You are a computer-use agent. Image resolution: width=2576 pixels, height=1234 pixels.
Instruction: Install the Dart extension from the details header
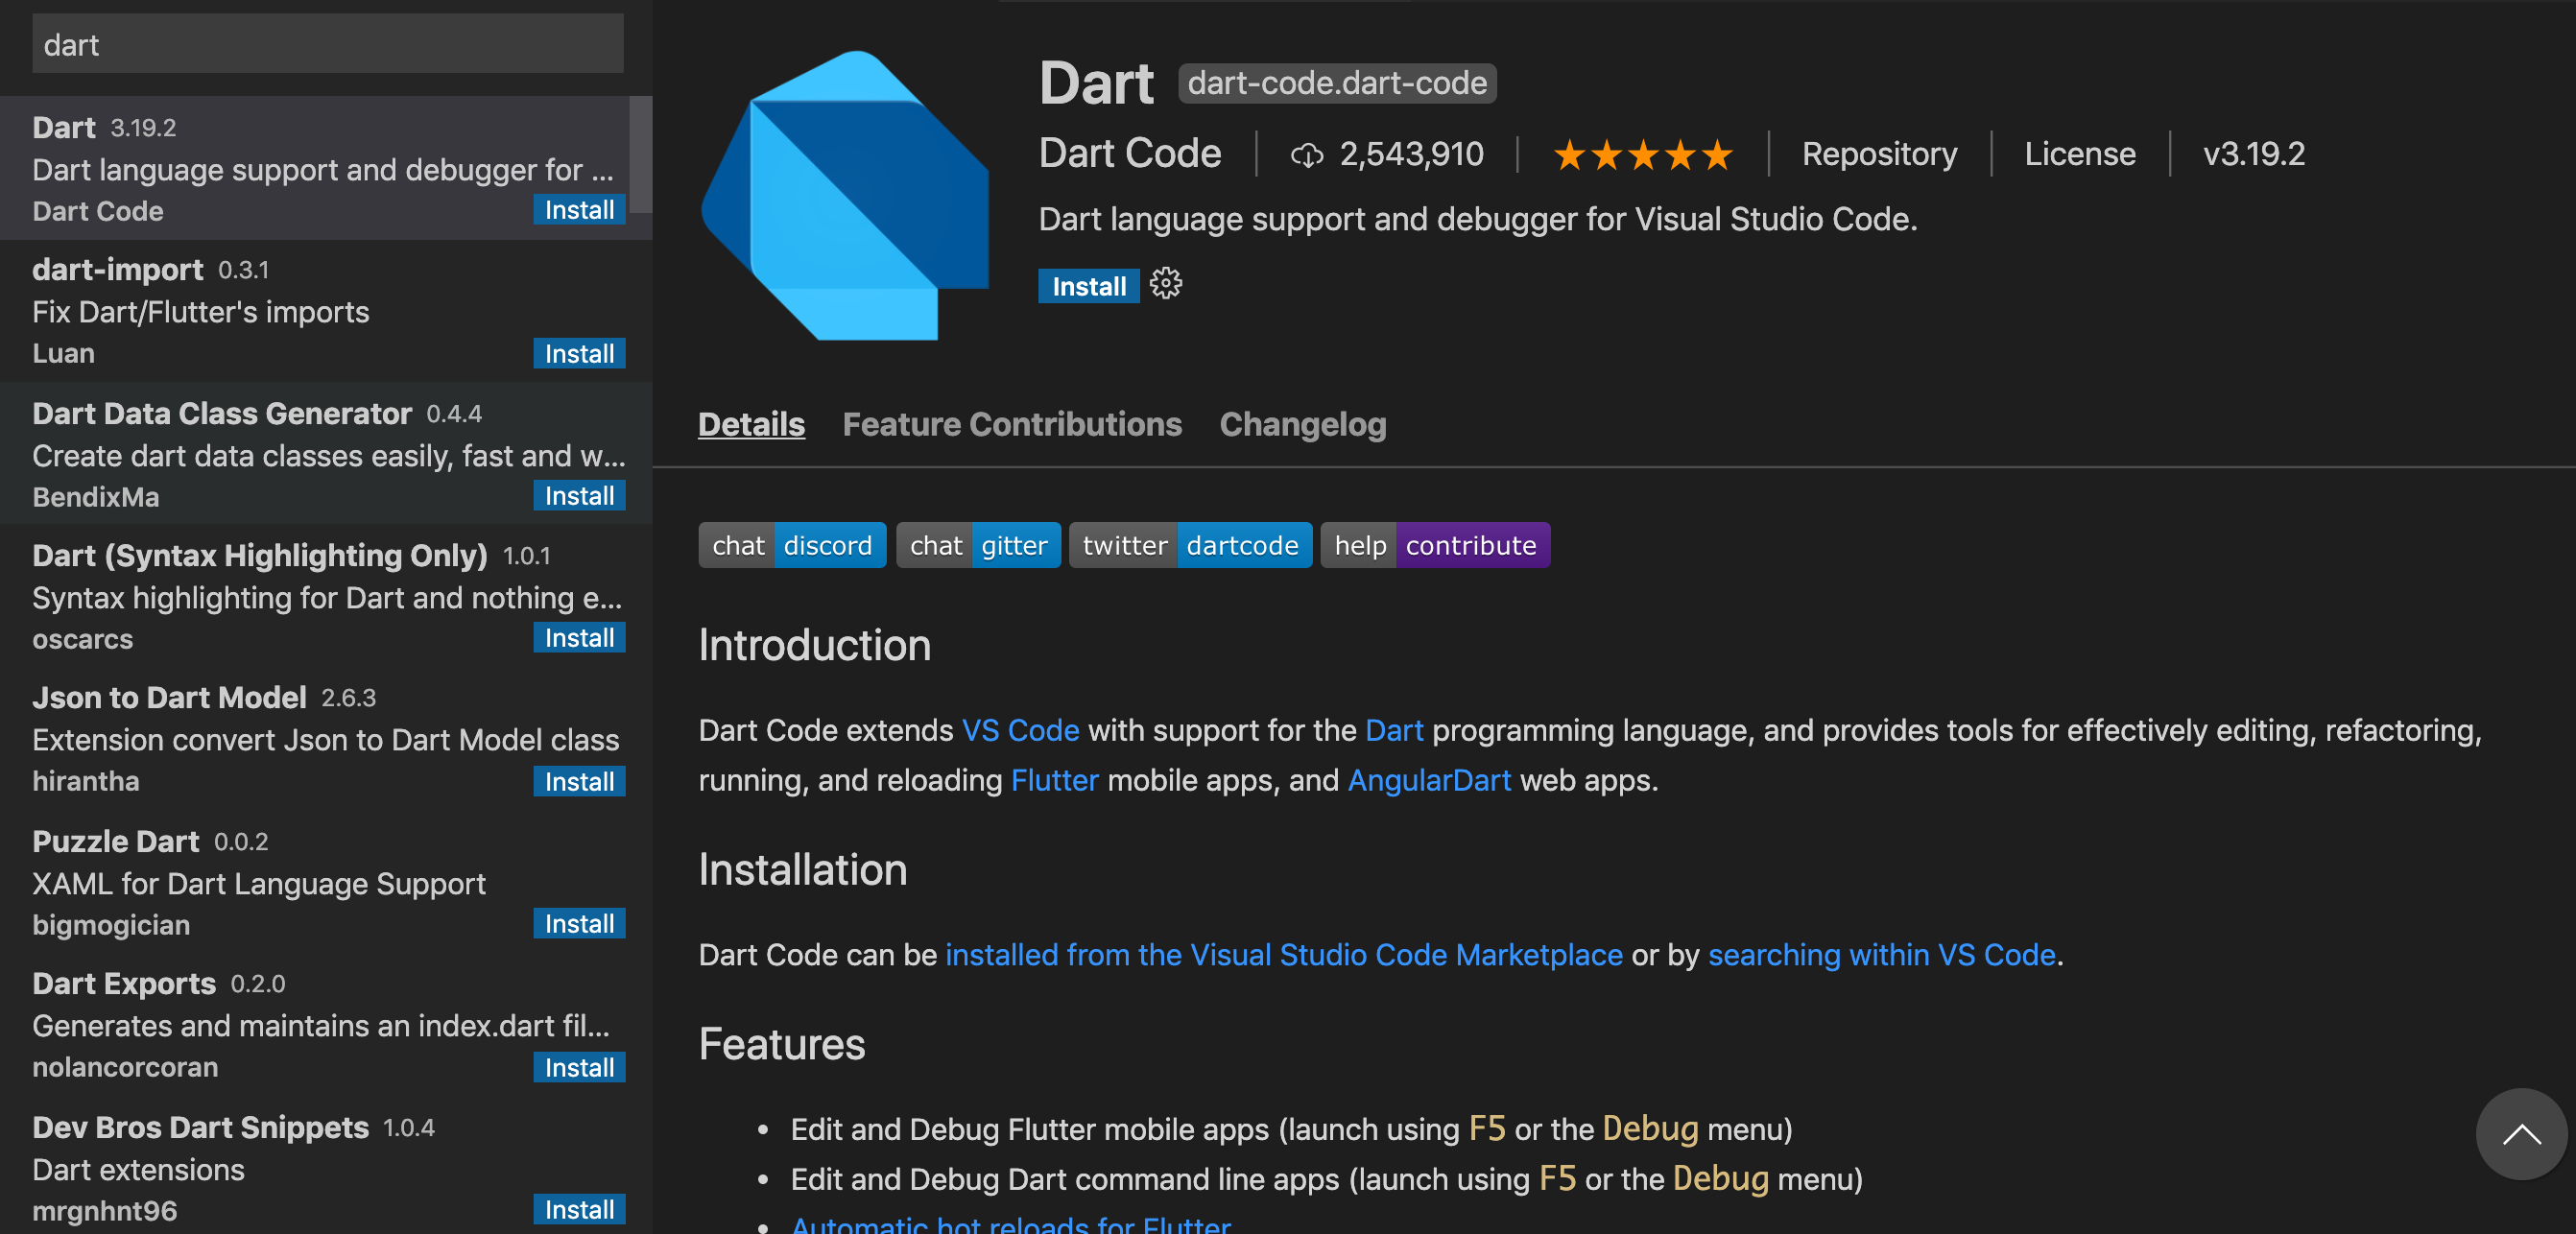[x=1088, y=286]
